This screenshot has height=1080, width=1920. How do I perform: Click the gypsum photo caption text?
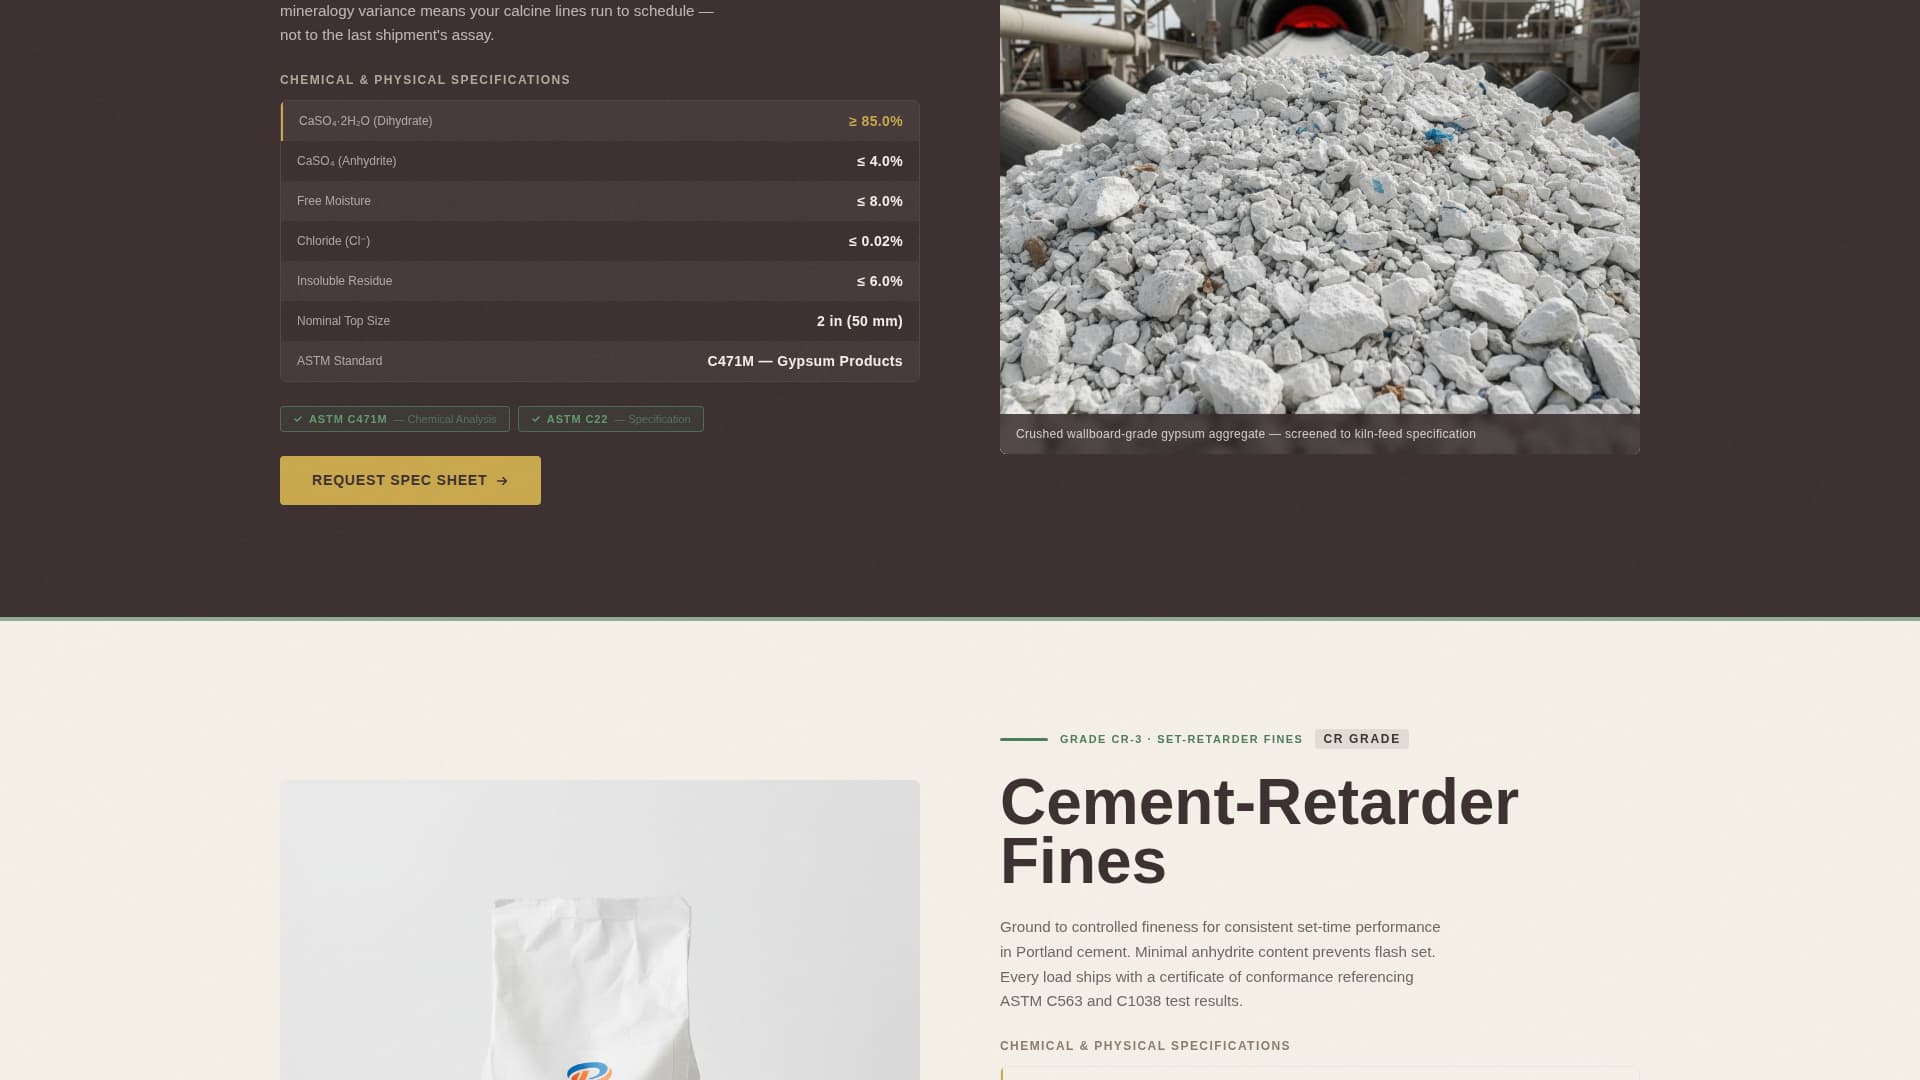click(x=1246, y=434)
